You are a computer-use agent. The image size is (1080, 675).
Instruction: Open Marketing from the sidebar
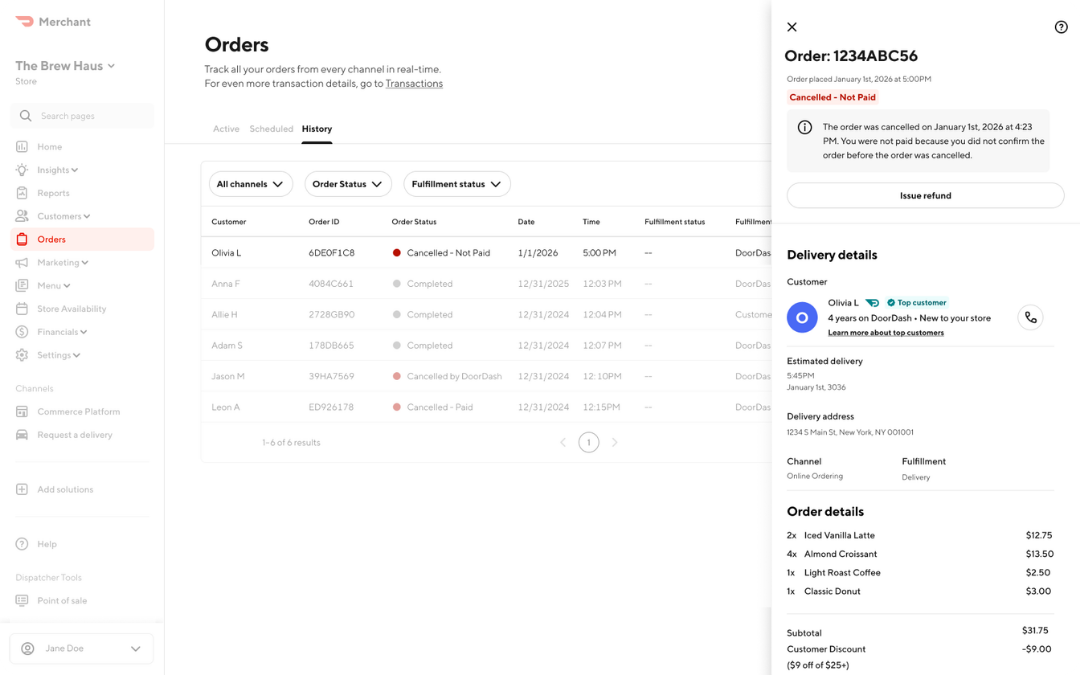tap(56, 262)
